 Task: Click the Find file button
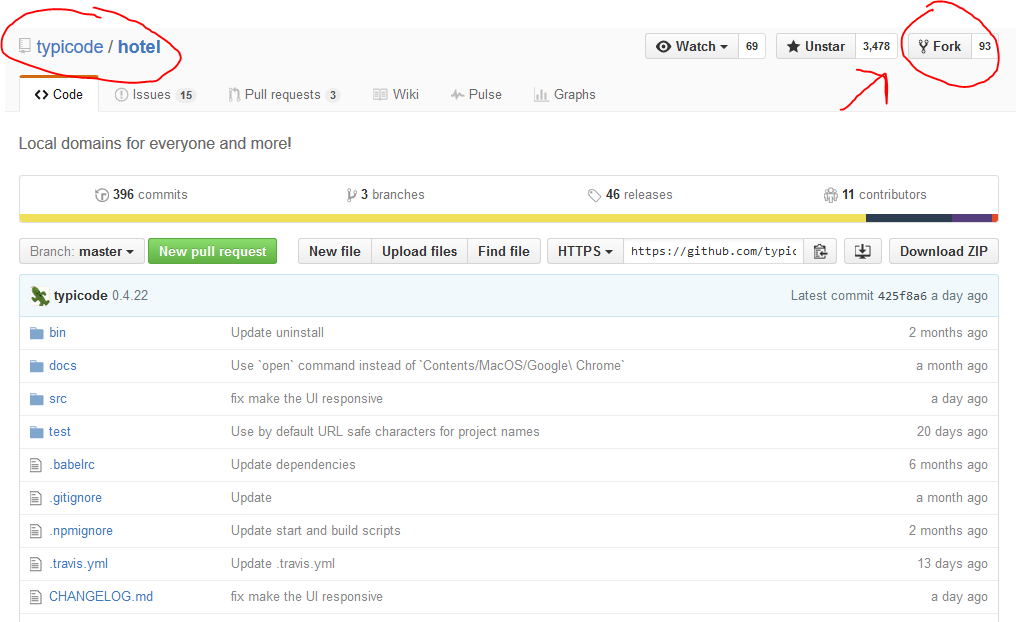pyautogui.click(x=503, y=251)
